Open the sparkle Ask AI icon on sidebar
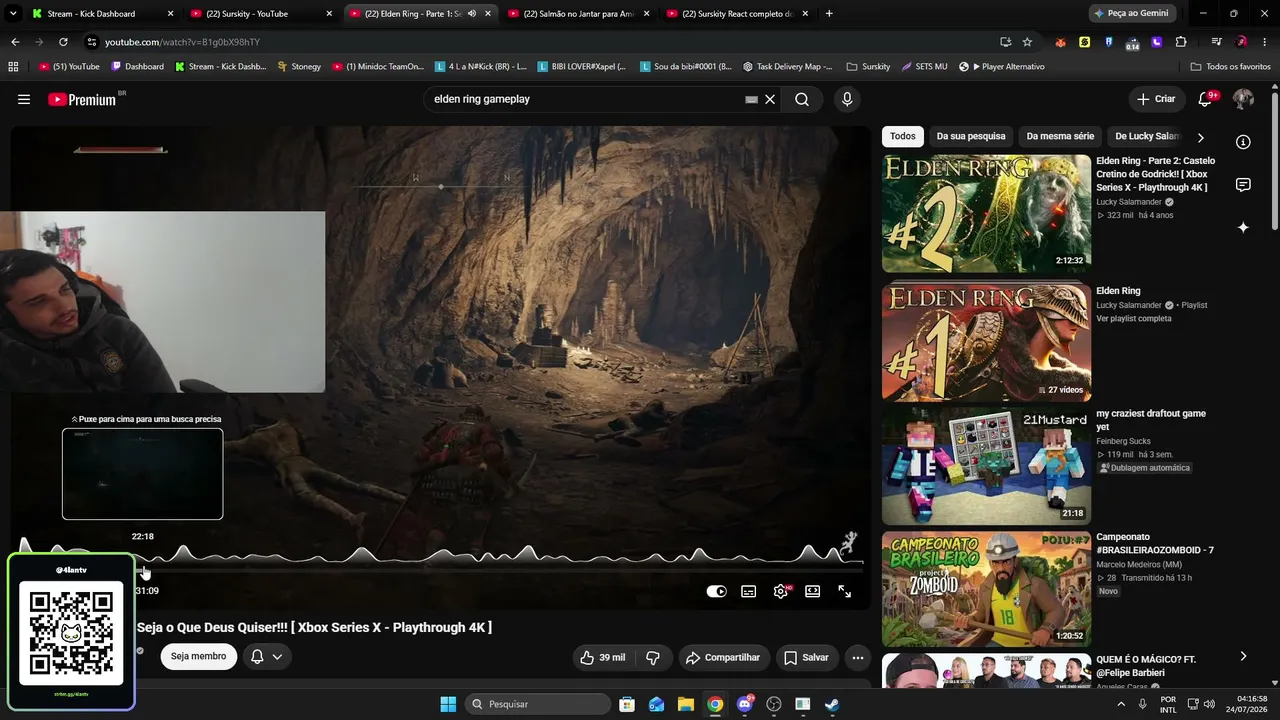The image size is (1280, 720). coord(1243,228)
